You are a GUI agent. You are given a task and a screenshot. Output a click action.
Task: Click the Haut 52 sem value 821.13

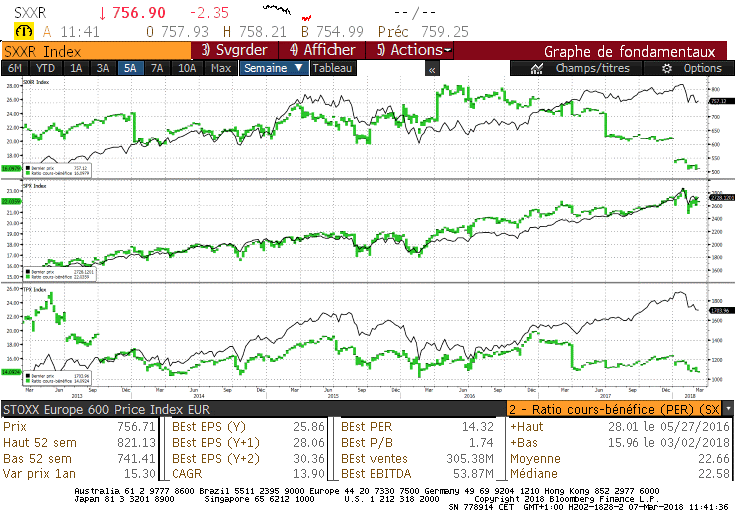136,443
